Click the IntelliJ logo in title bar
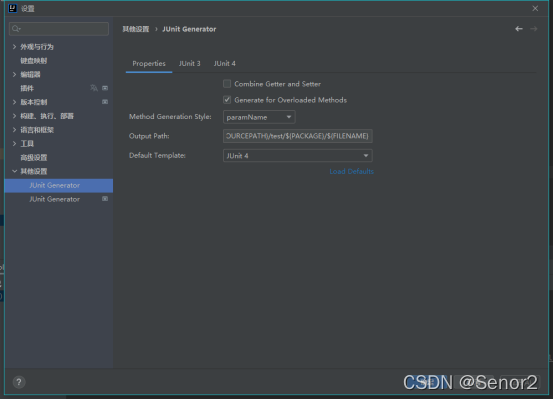Screen dimensions: 553x400 tap(13, 8)
